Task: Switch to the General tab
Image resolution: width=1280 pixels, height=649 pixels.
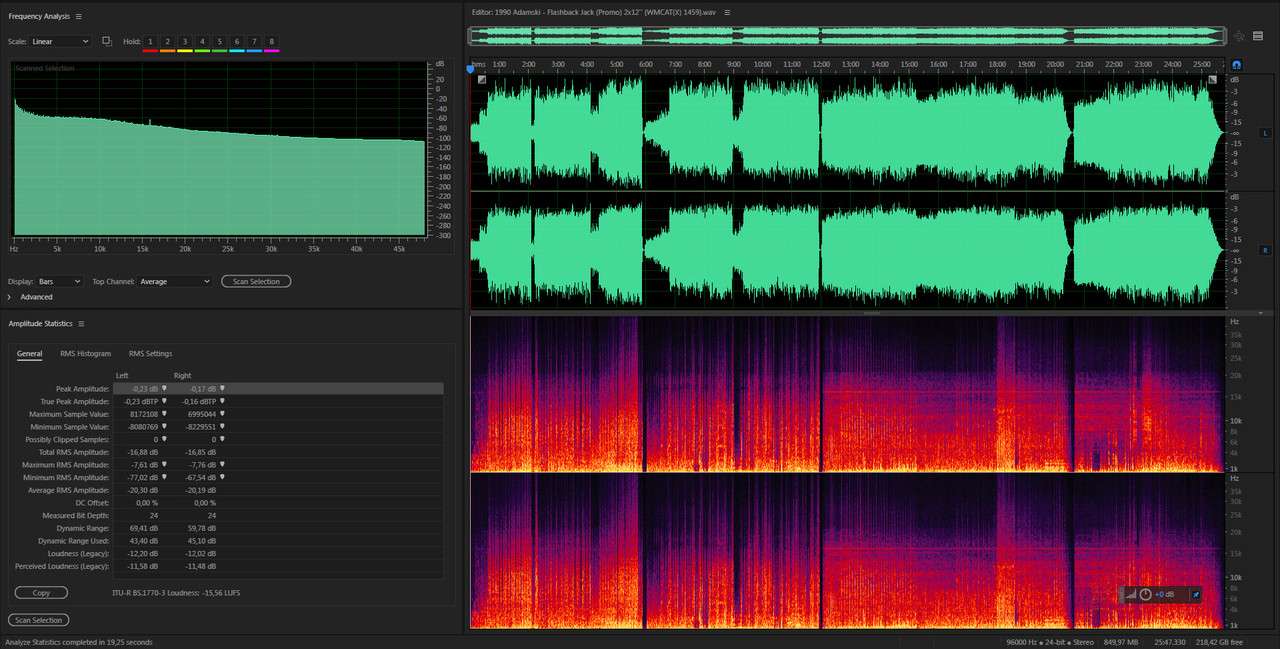Action: pos(29,354)
